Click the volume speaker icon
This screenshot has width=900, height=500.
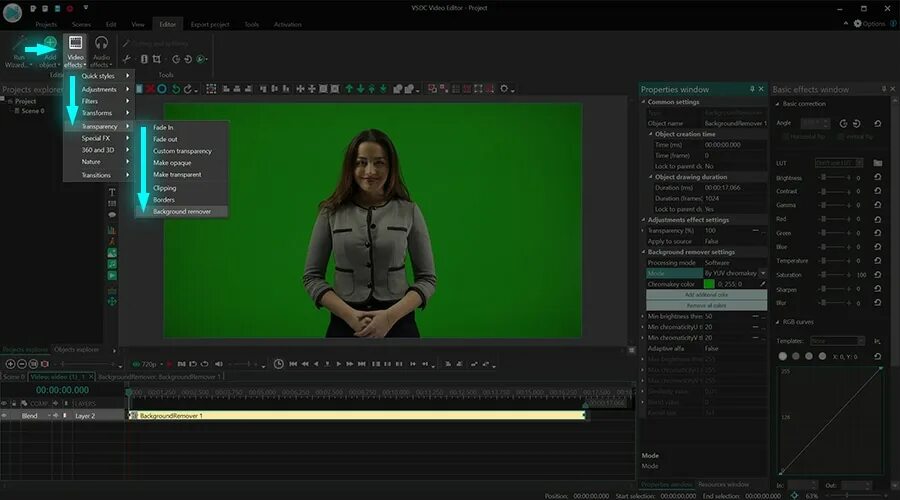pos(219,364)
